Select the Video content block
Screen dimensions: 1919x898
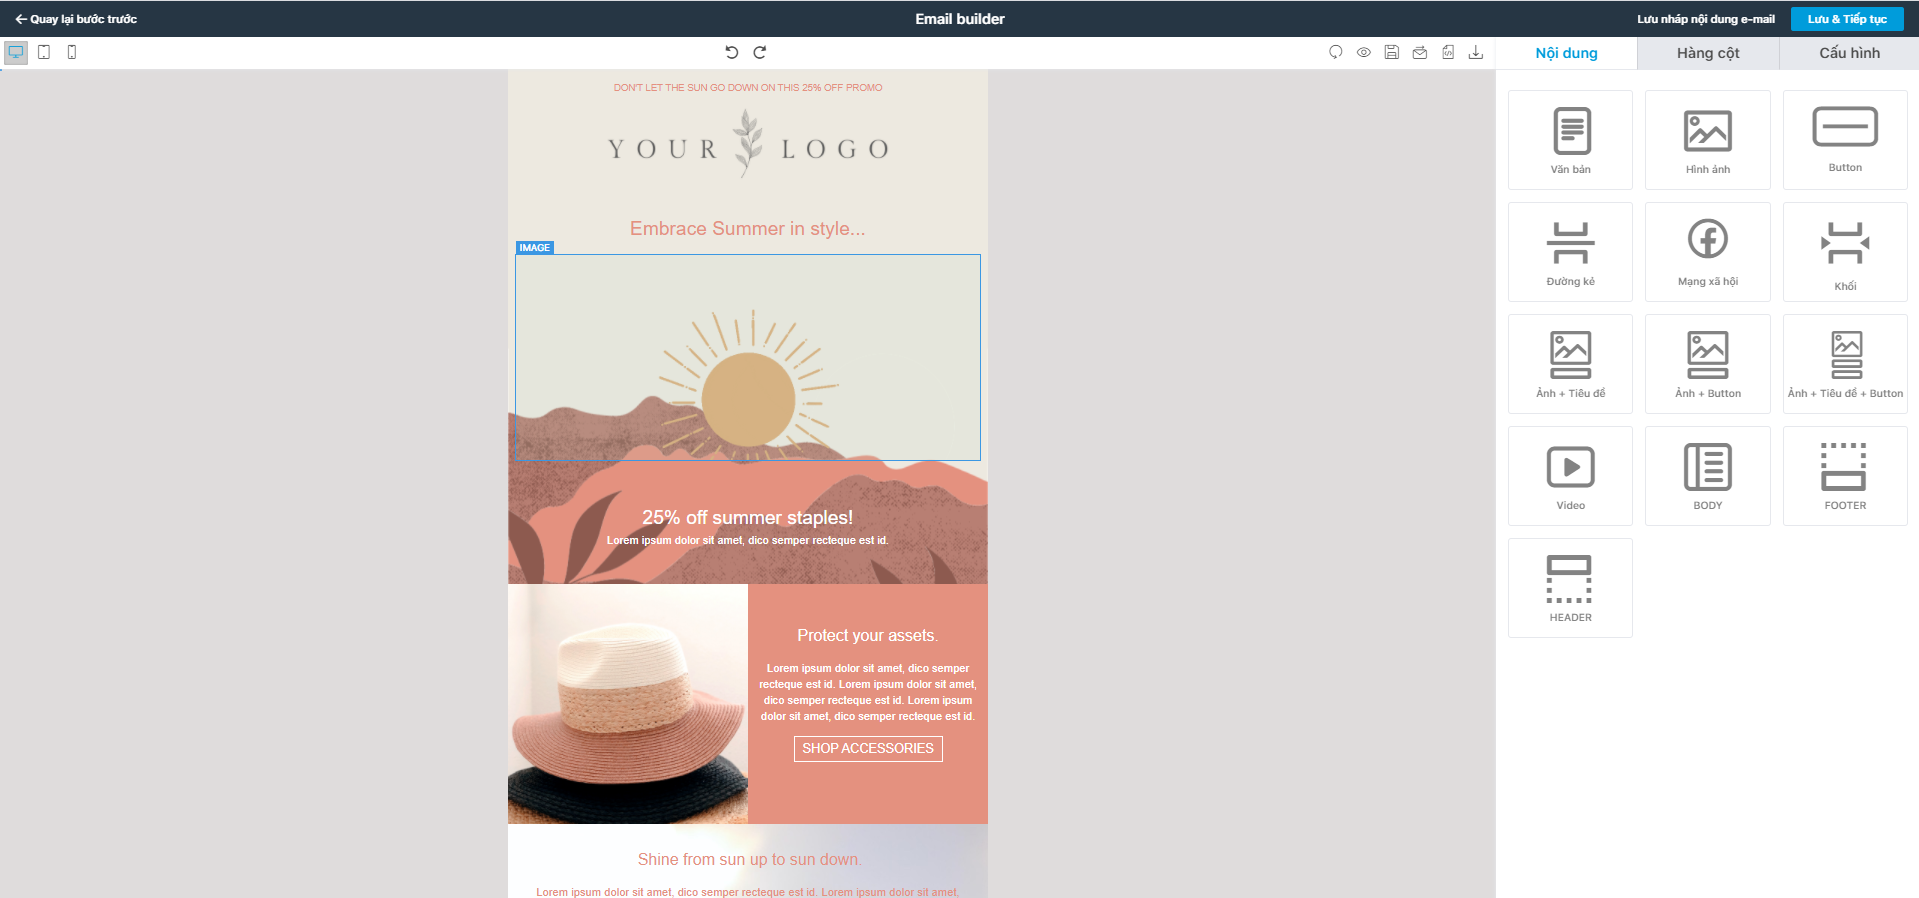pos(1570,476)
